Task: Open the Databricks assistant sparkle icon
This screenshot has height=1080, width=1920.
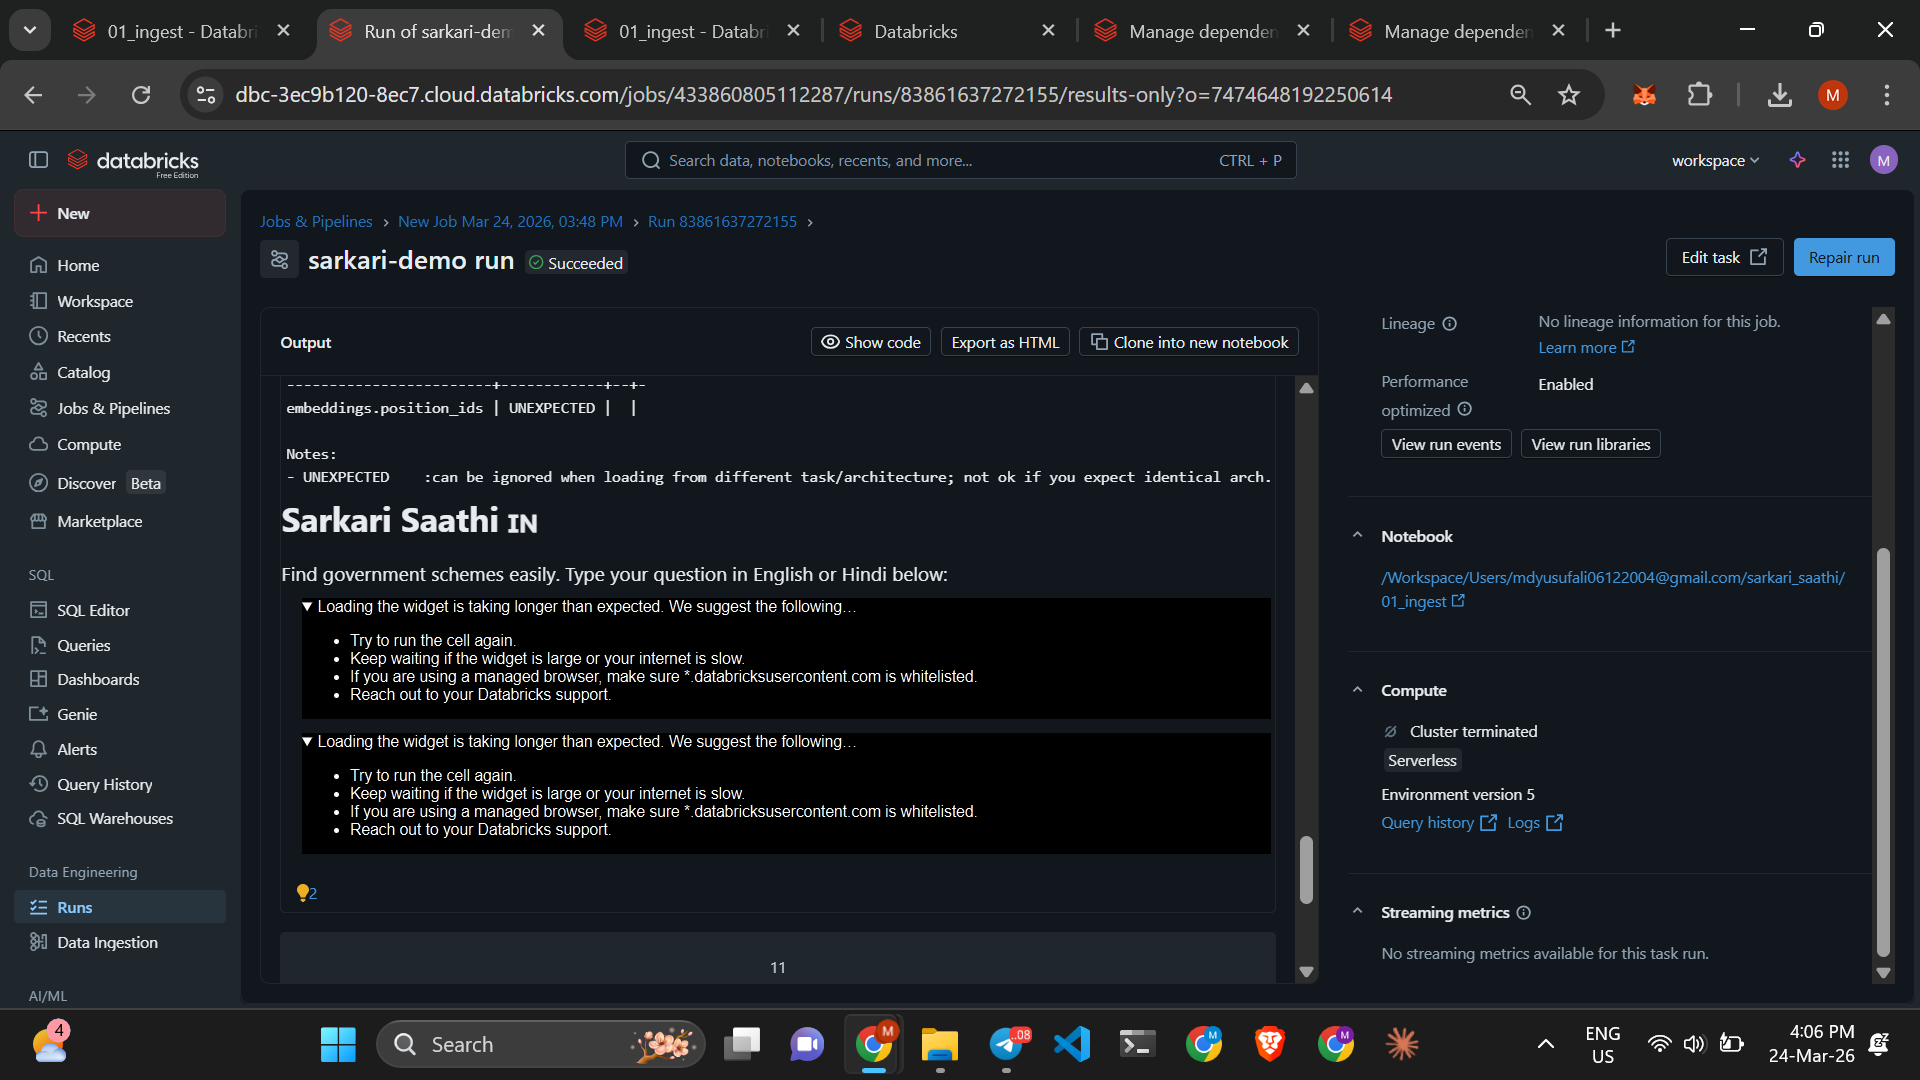Action: coord(1797,160)
